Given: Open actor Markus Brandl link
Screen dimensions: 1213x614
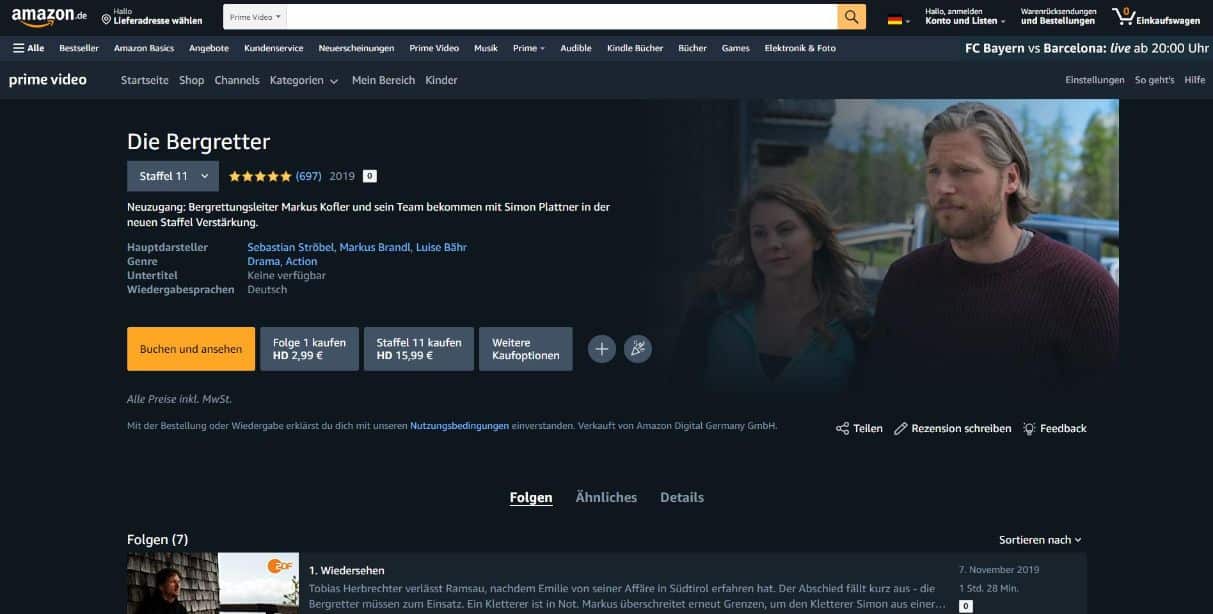Looking at the screenshot, I should [375, 247].
